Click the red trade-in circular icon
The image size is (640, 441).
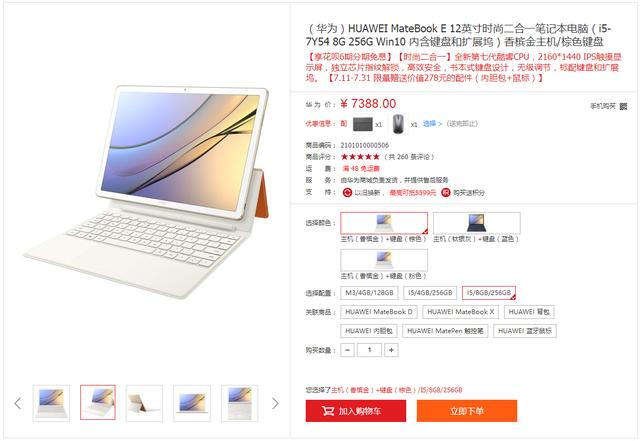[347, 192]
